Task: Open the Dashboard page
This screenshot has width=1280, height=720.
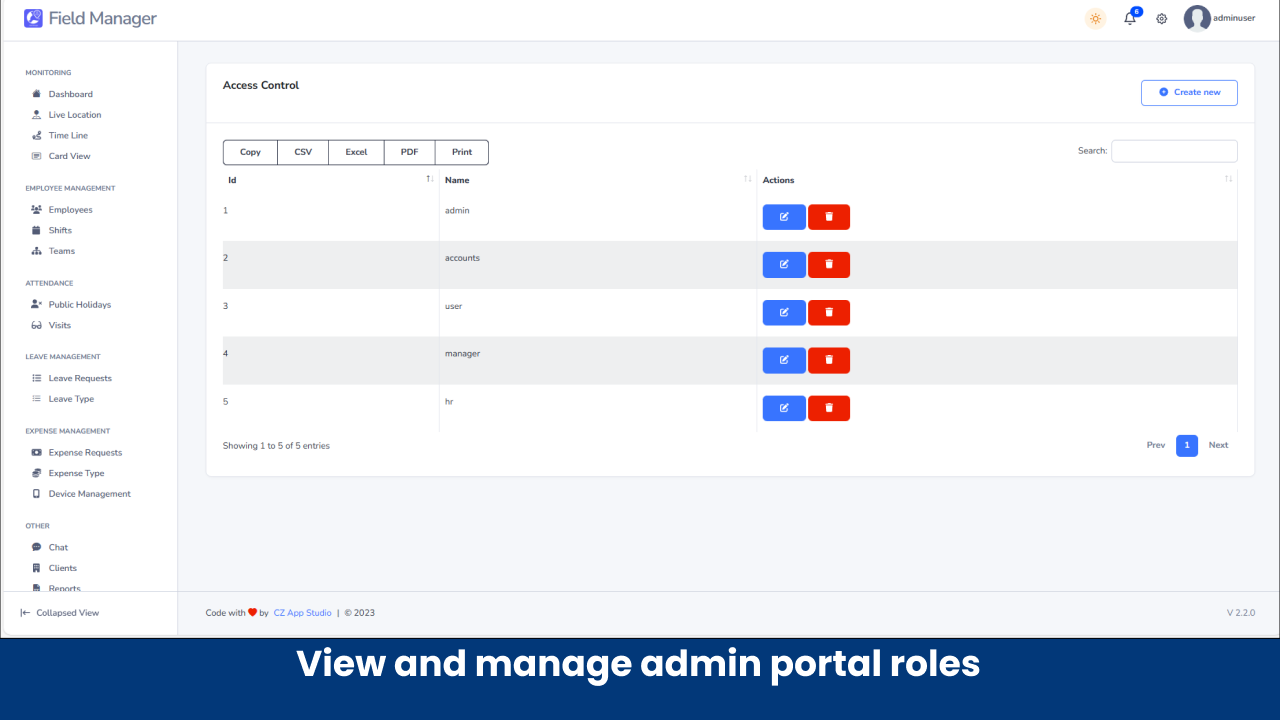Action: pos(70,93)
